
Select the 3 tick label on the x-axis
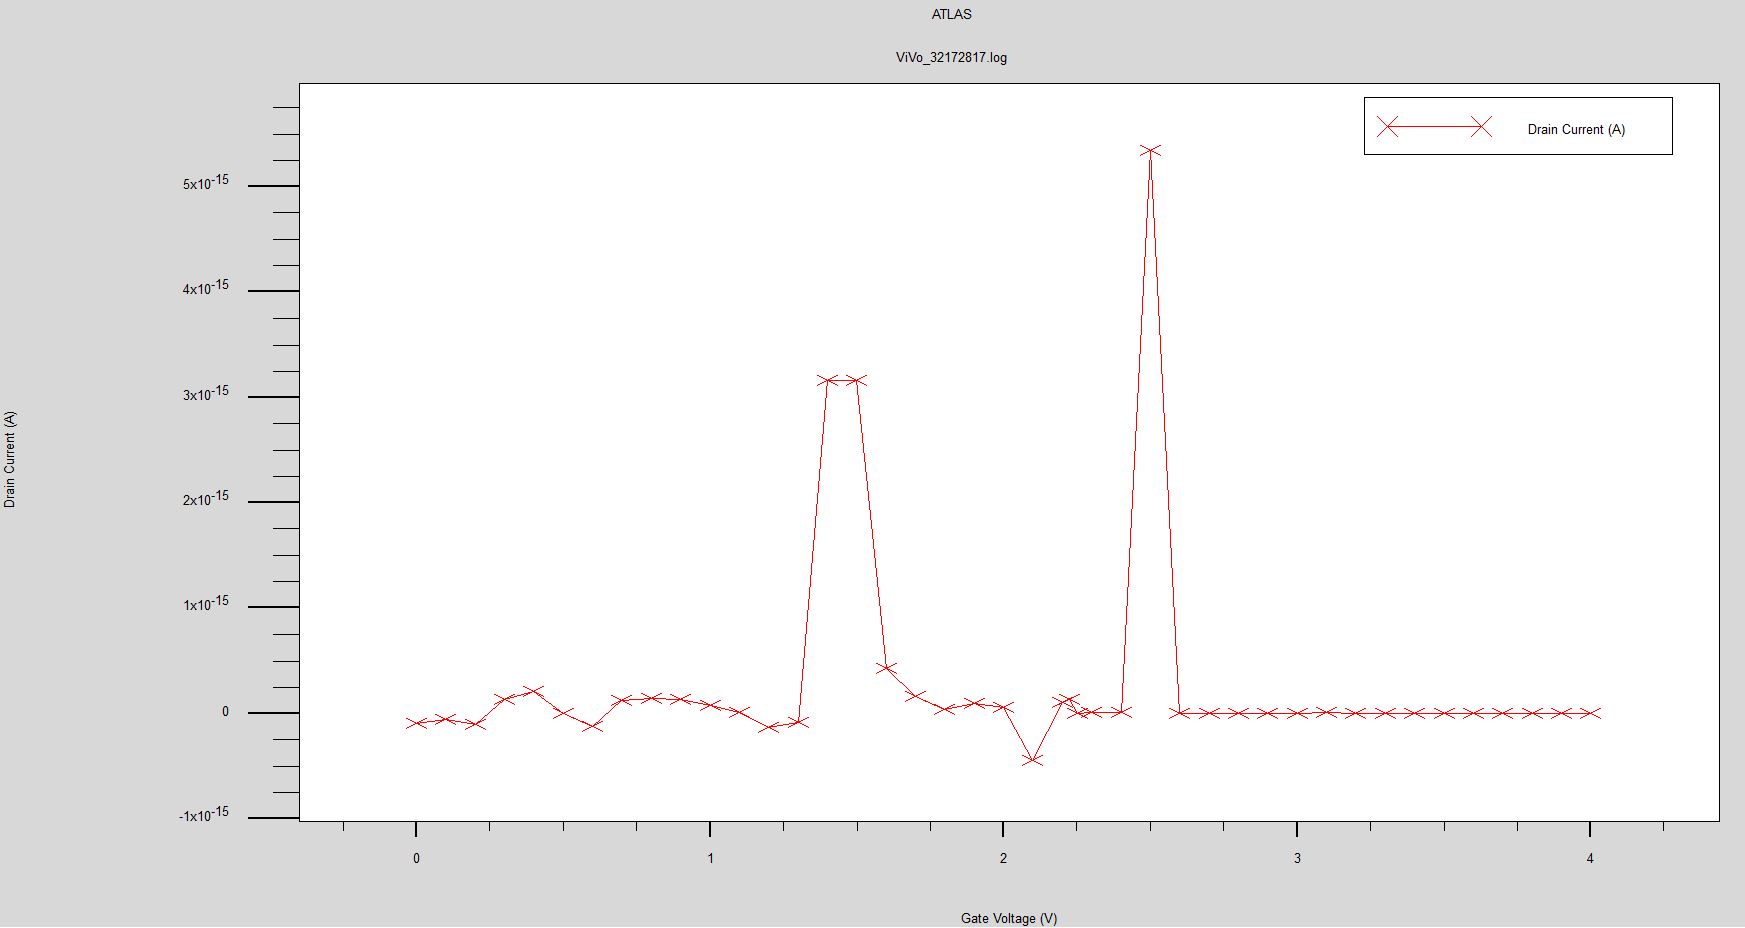1296,858
